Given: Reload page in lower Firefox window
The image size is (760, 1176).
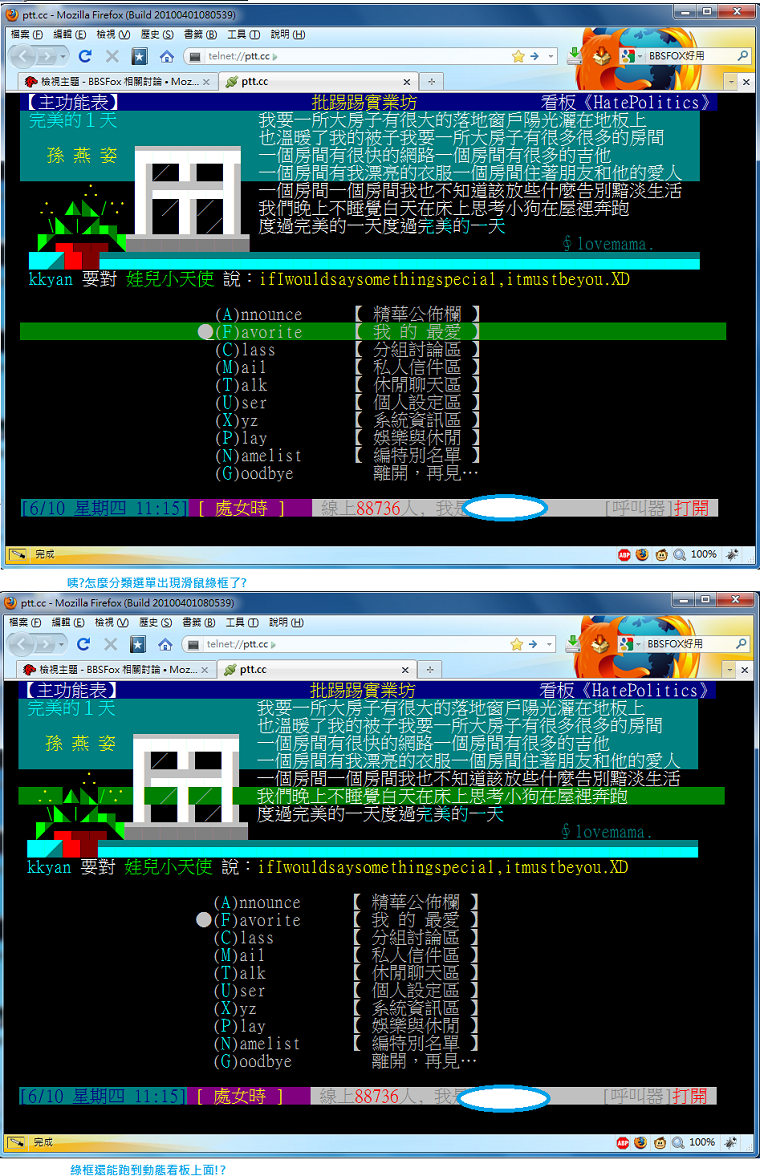Looking at the screenshot, I should (83, 644).
